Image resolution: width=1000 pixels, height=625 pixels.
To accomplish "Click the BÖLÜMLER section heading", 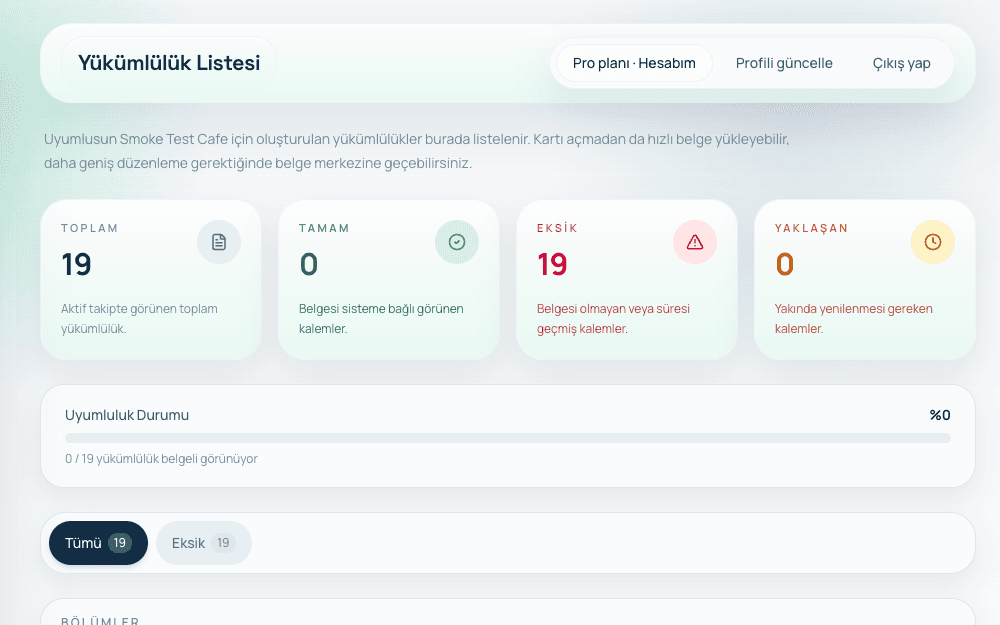I will tap(100, 620).
